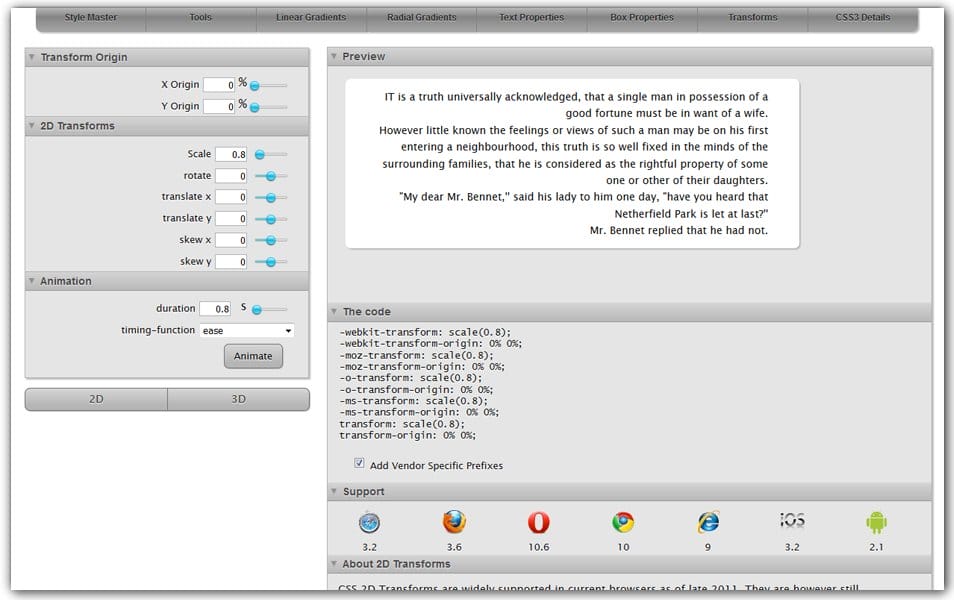
Task: Toggle Add Vendor Specific Prefixes checkbox
Action: click(x=360, y=464)
